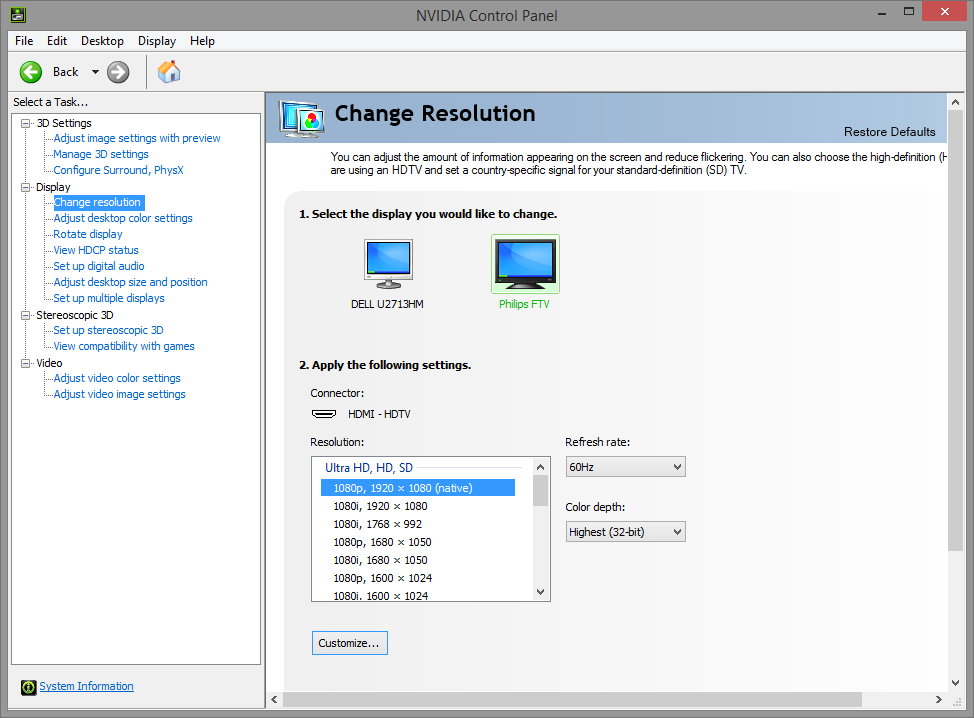The height and width of the screenshot is (718, 974).
Task: Click the System Information icon
Action: tap(29, 687)
